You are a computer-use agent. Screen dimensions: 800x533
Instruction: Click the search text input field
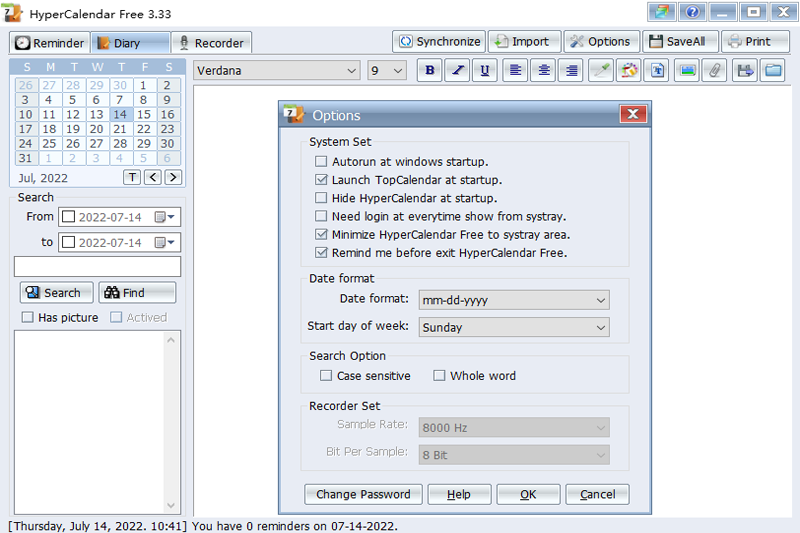point(97,266)
